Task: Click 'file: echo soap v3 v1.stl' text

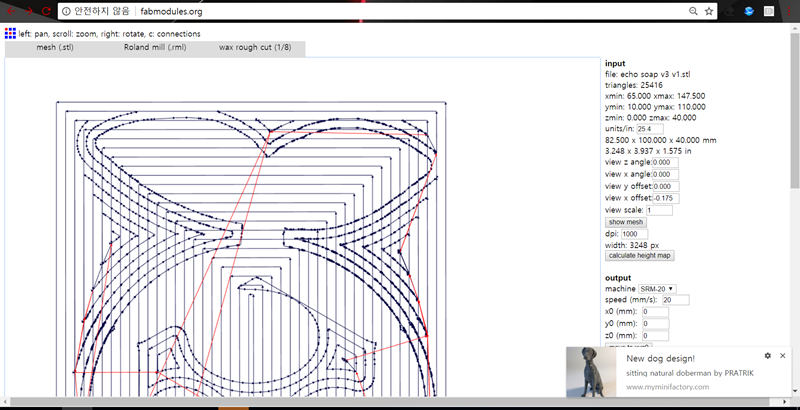Action: (x=648, y=74)
